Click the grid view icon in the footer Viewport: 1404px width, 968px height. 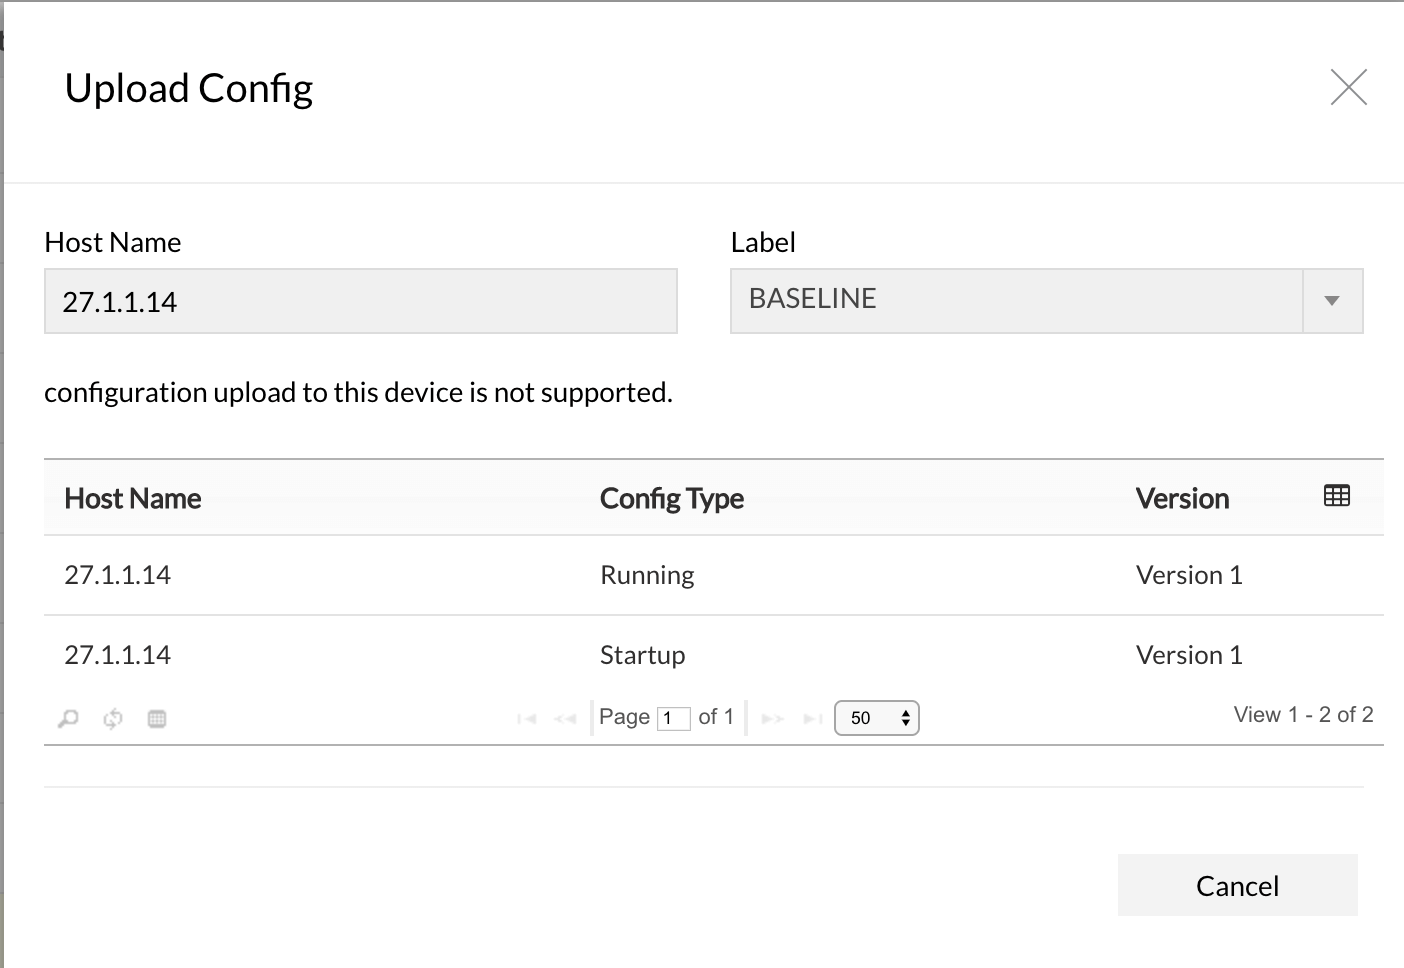click(x=156, y=718)
